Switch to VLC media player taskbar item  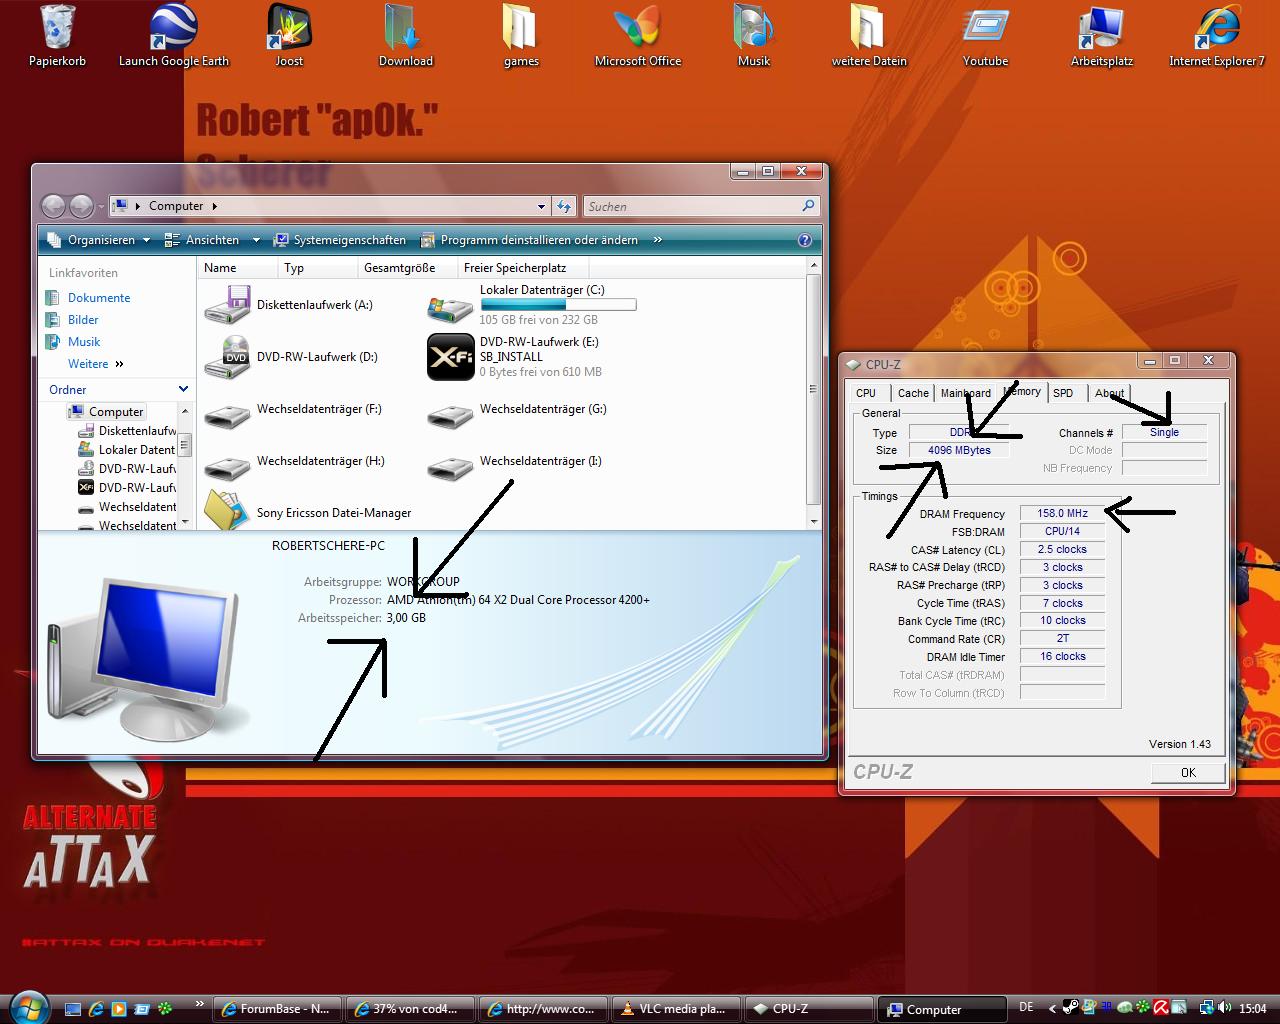[675, 1009]
